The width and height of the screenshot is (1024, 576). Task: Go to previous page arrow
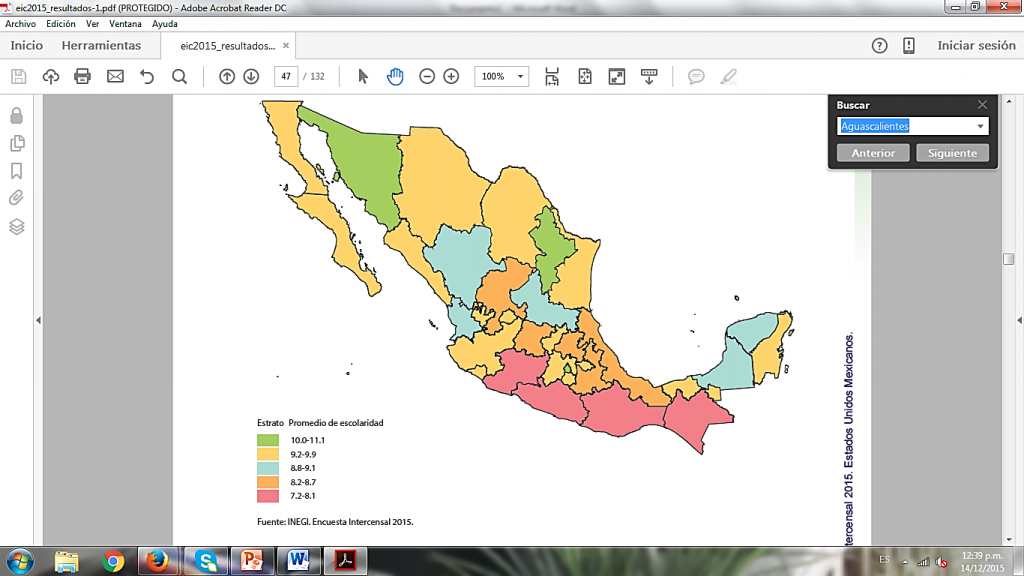coord(226,76)
